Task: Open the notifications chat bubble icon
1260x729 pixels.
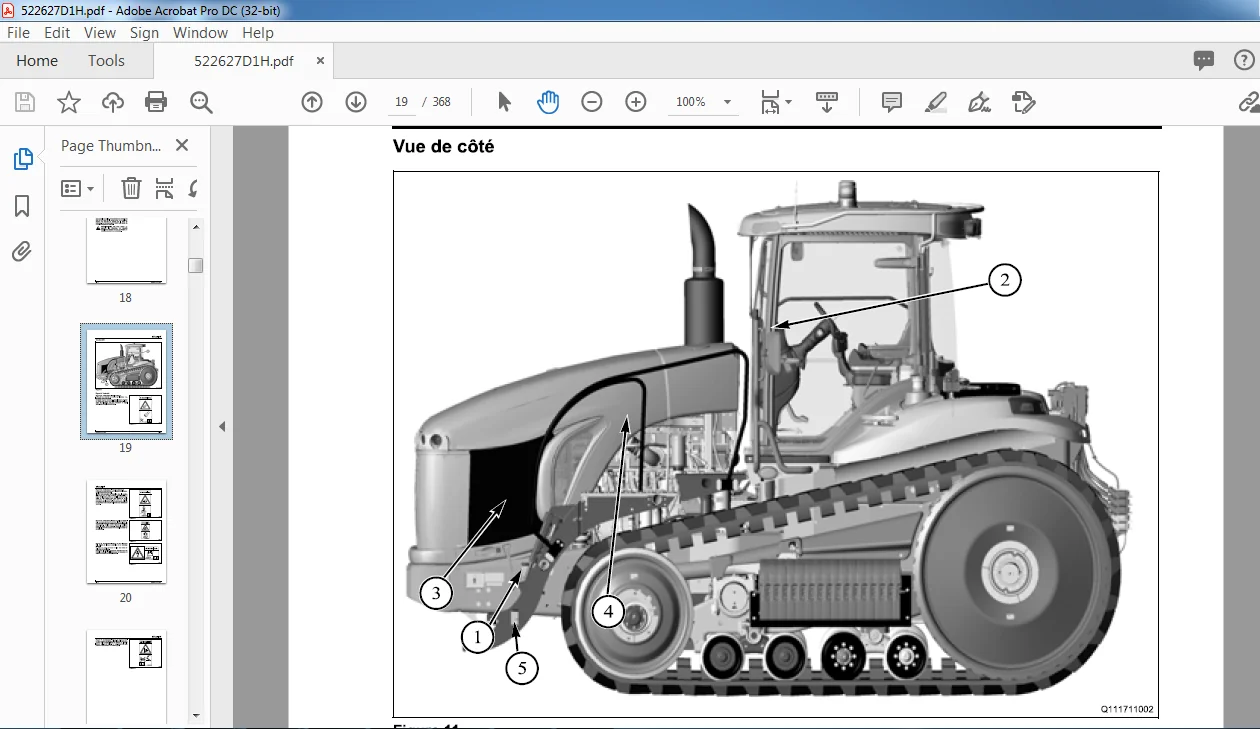Action: tap(1204, 61)
